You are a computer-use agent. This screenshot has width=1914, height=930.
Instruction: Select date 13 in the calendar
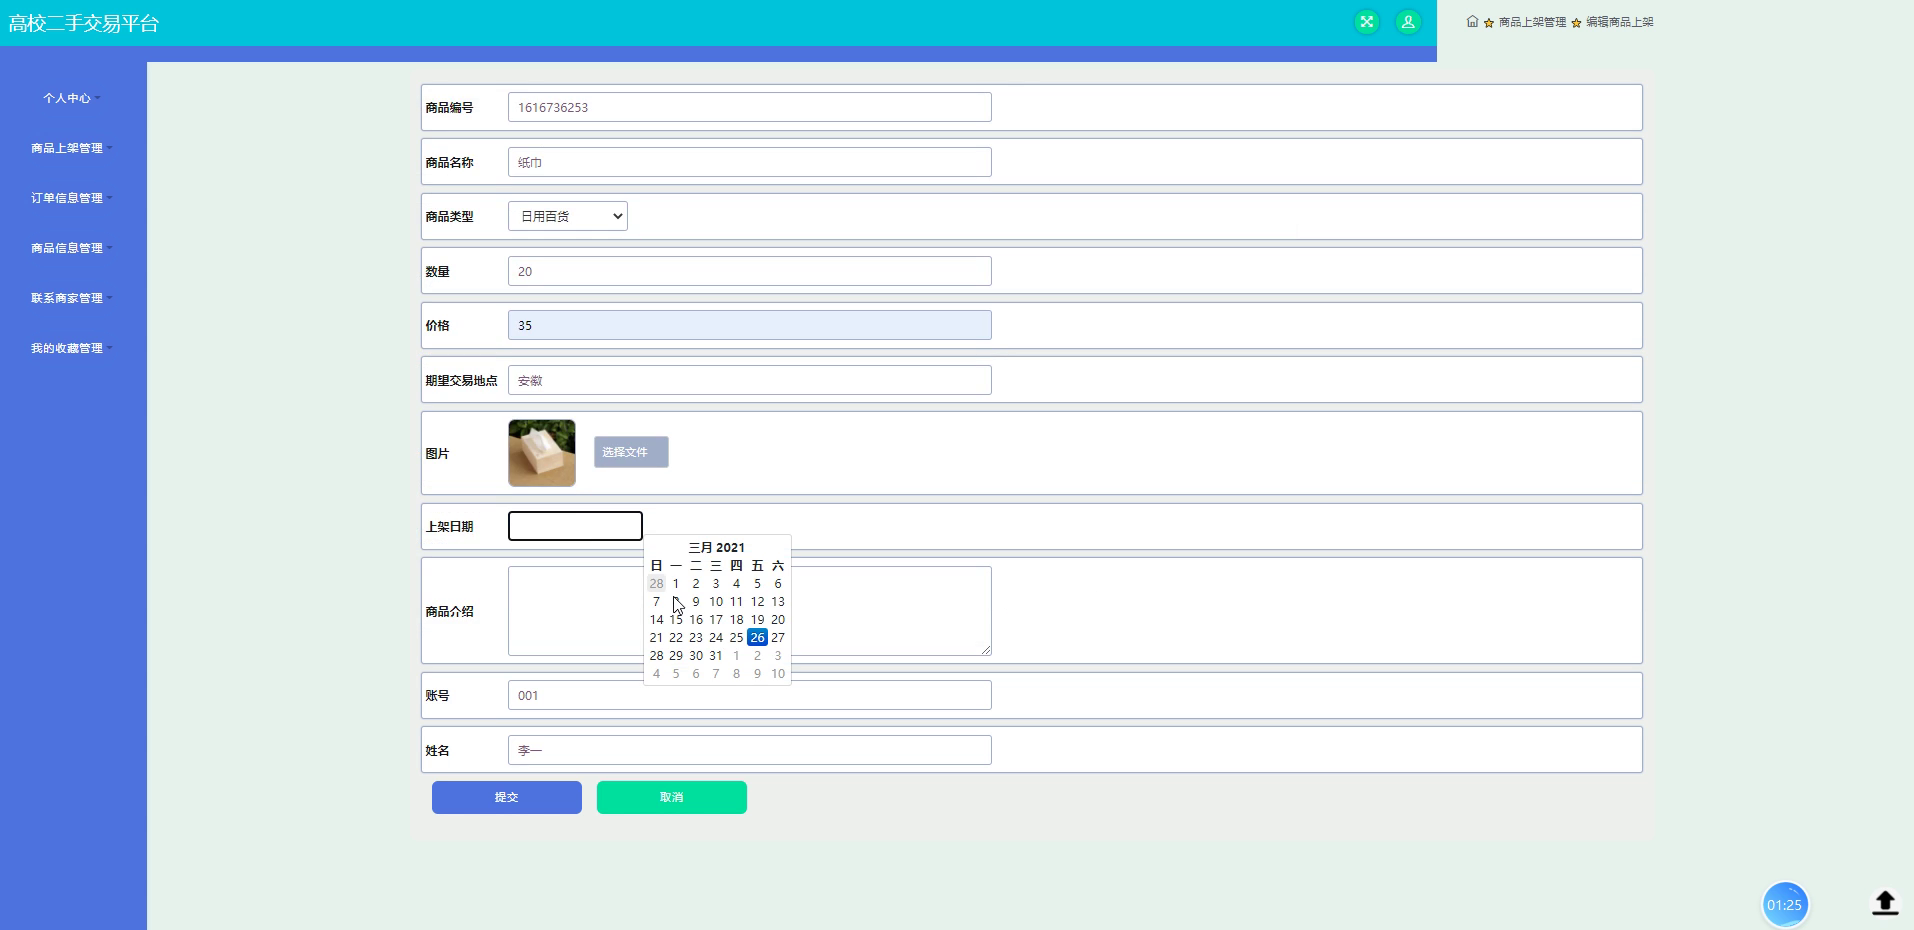778,601
